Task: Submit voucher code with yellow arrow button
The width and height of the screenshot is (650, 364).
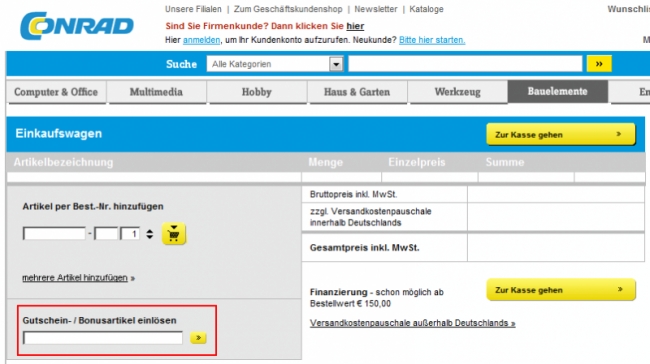Action: click(x=198, y=338)
